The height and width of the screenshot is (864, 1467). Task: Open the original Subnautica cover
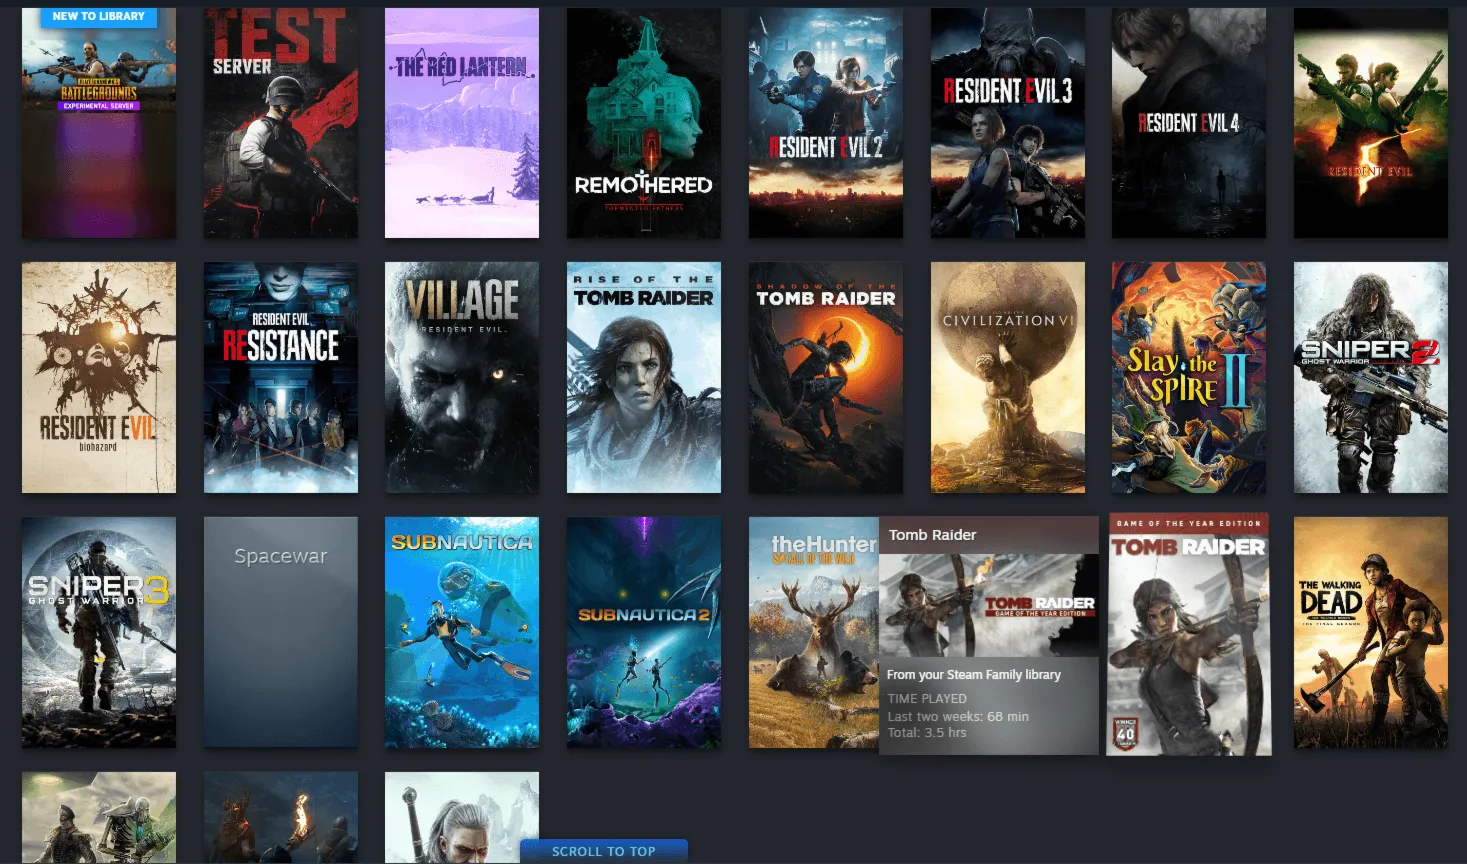(x=462, y=632)
